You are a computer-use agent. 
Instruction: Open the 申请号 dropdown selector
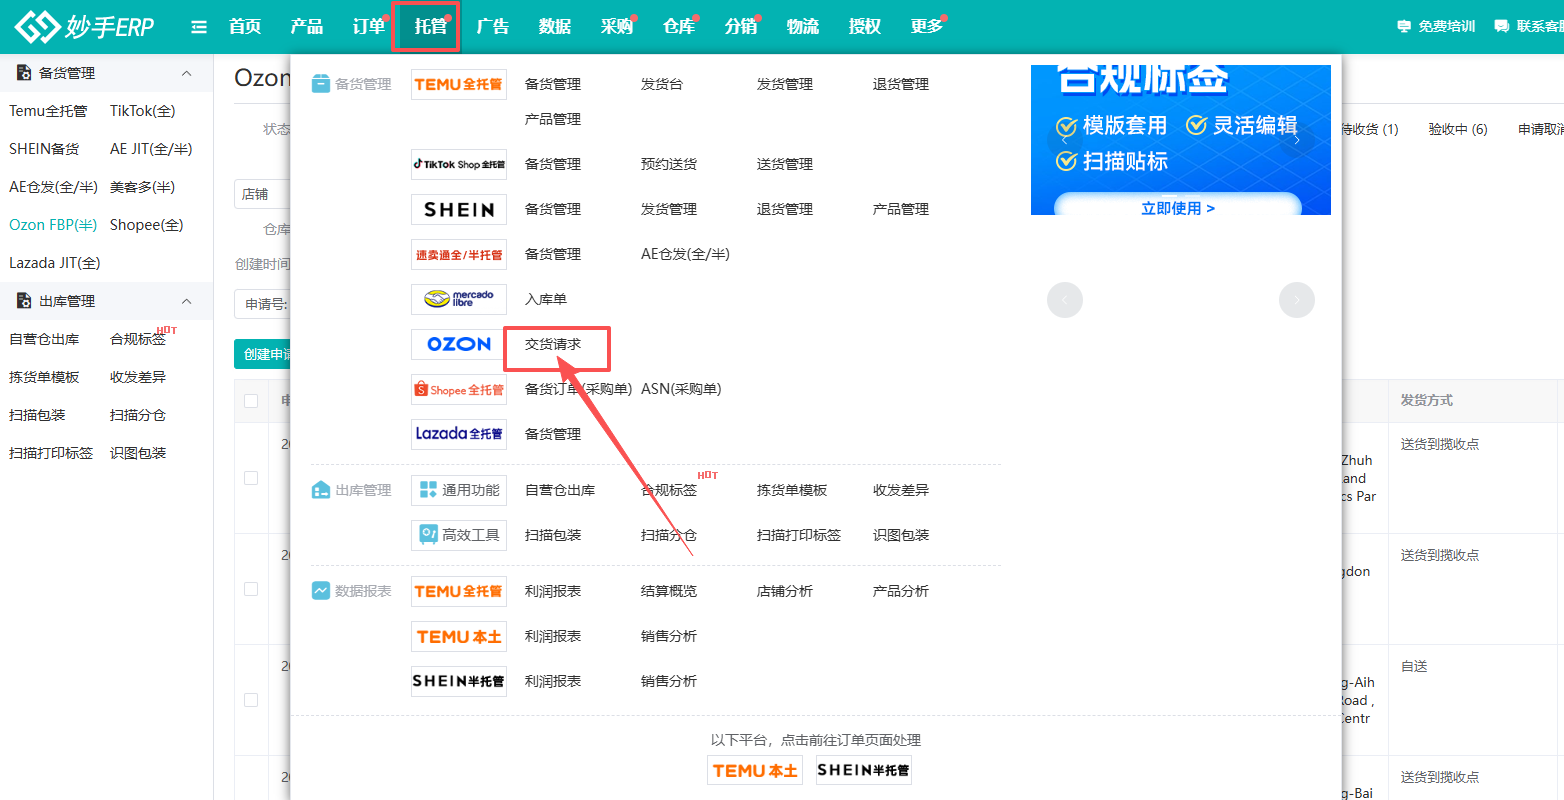(262, 304)
